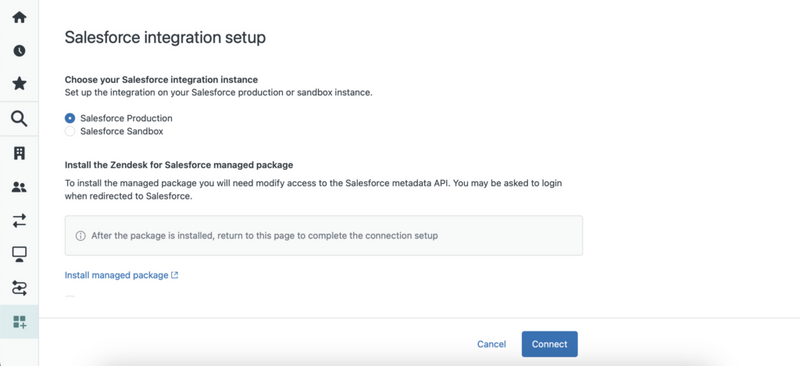Open the People icon in sidebar

coord(19,187)
